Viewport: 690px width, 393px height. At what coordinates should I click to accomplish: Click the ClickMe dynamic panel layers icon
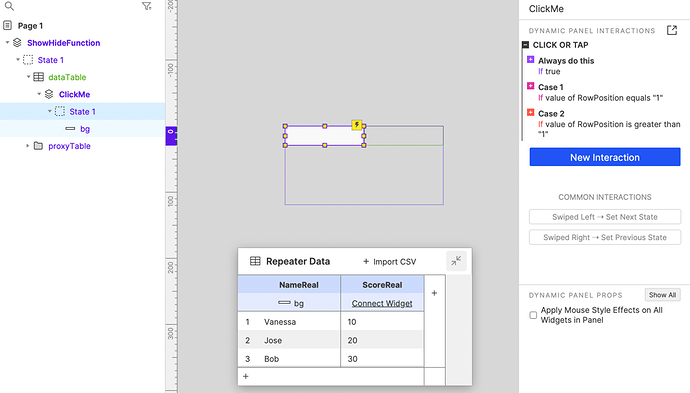coord(49,94)
